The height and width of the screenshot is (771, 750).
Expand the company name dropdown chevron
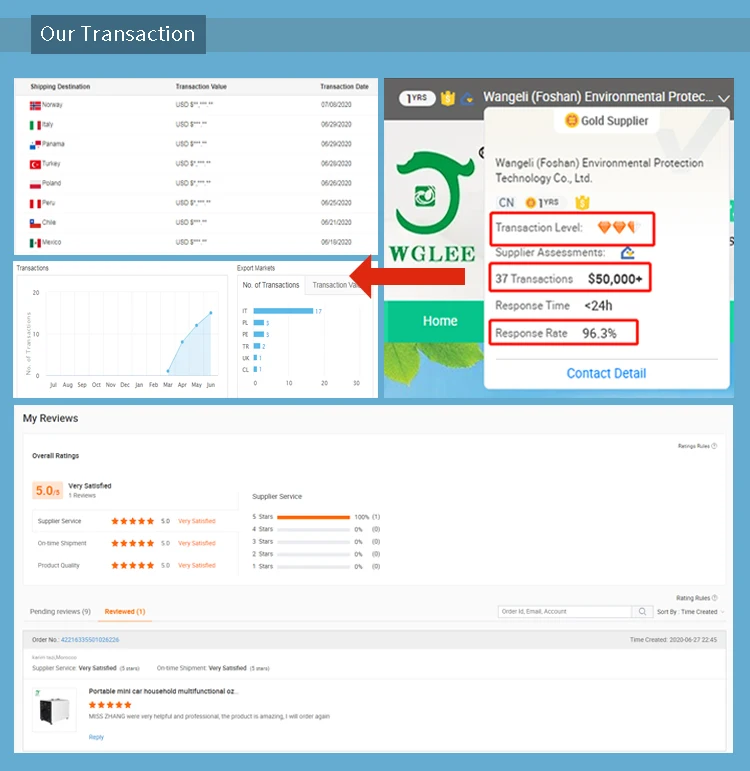[x=723, y=98]
